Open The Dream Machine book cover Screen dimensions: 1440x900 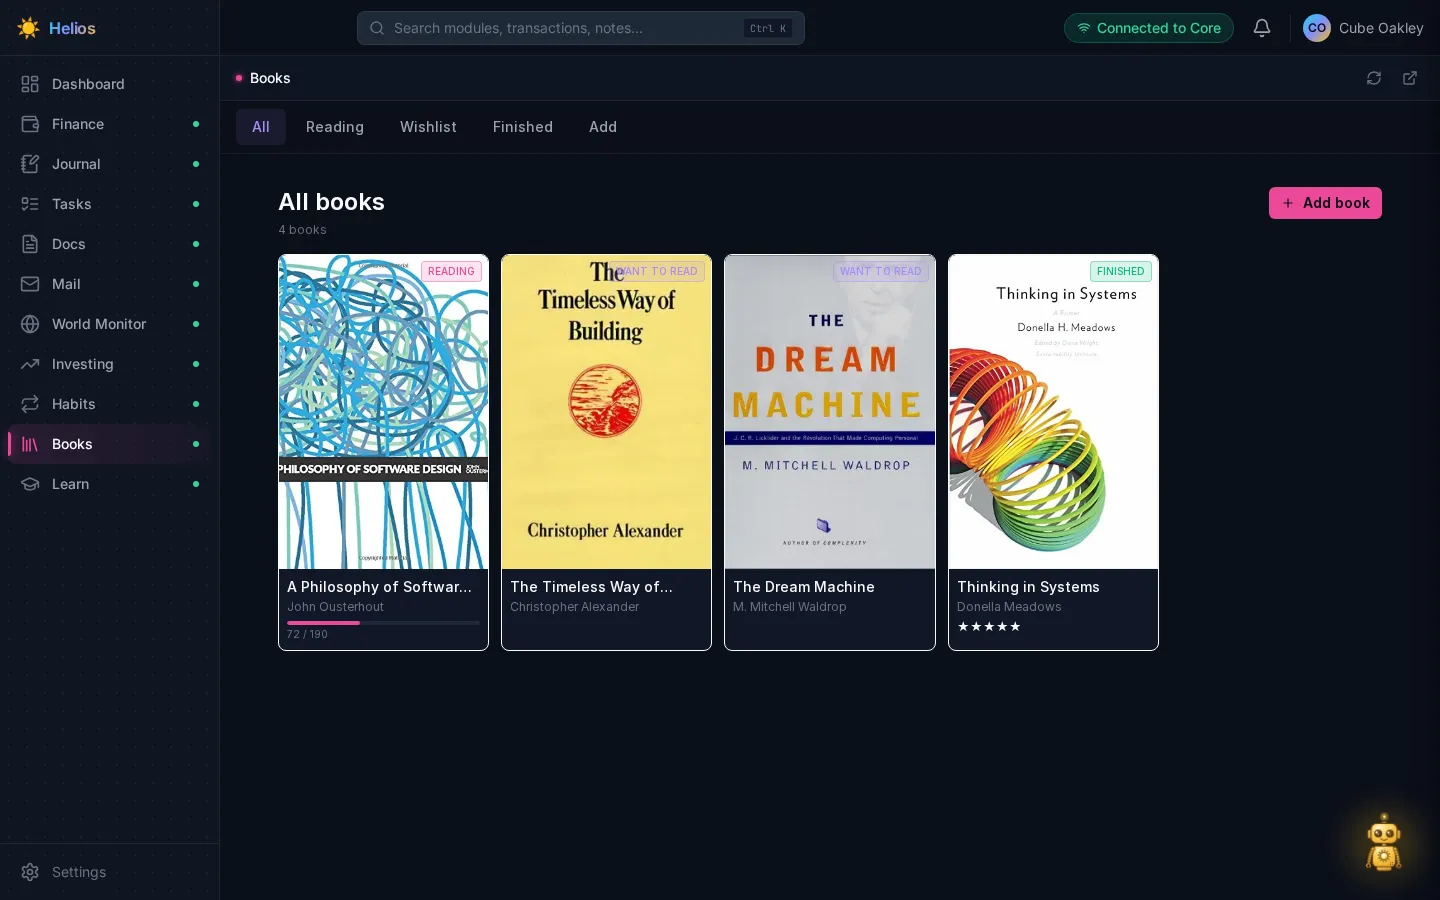click(x=830, y=412)
